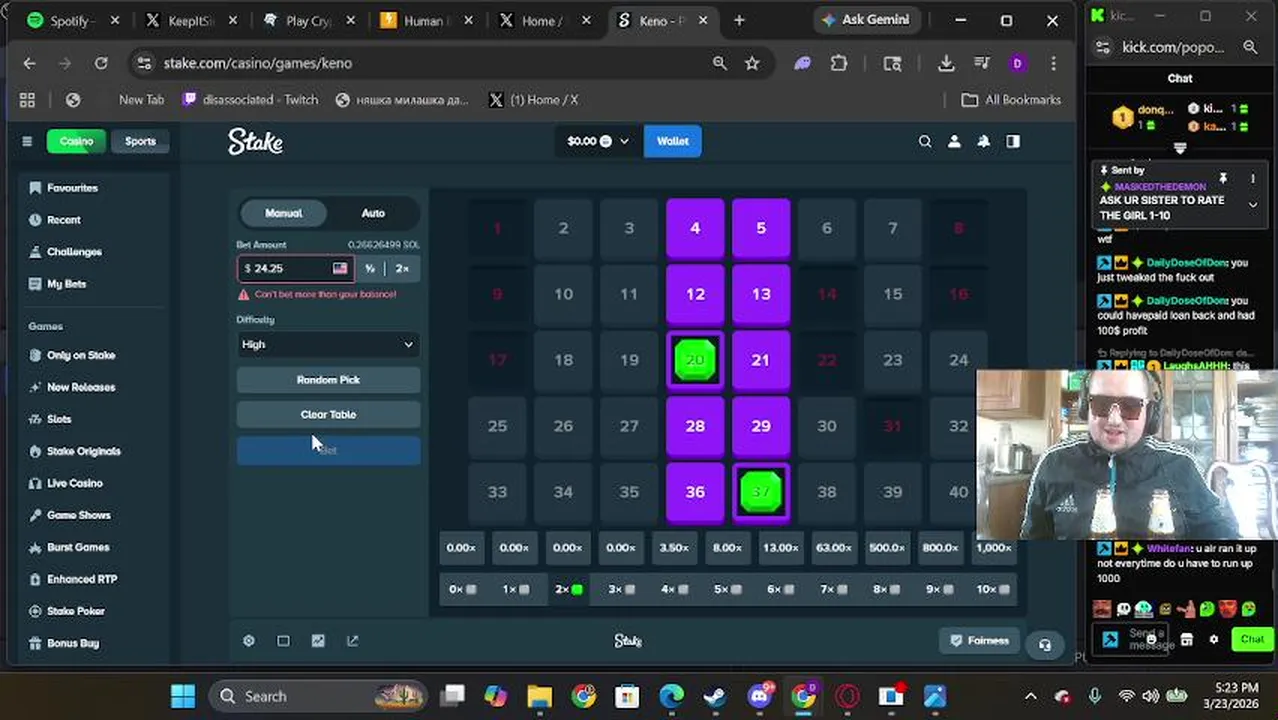1278x720 pixels.
Task: Toggle the Stake chat side panel icon
Action: (x=1013, y=142)
